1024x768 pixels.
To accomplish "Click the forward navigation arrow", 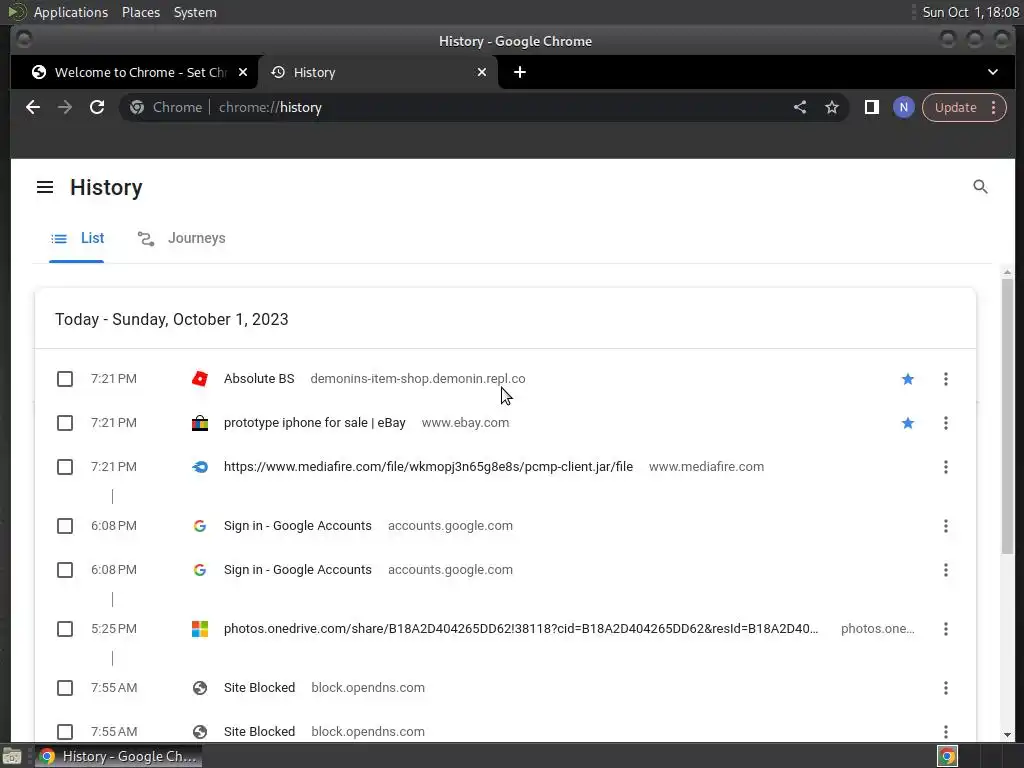I will pos(65,107).
